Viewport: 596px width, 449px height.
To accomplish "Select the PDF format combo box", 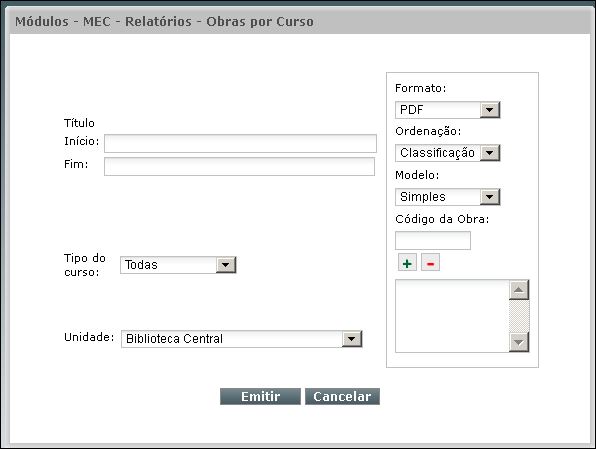I will (x=447, y=110).
